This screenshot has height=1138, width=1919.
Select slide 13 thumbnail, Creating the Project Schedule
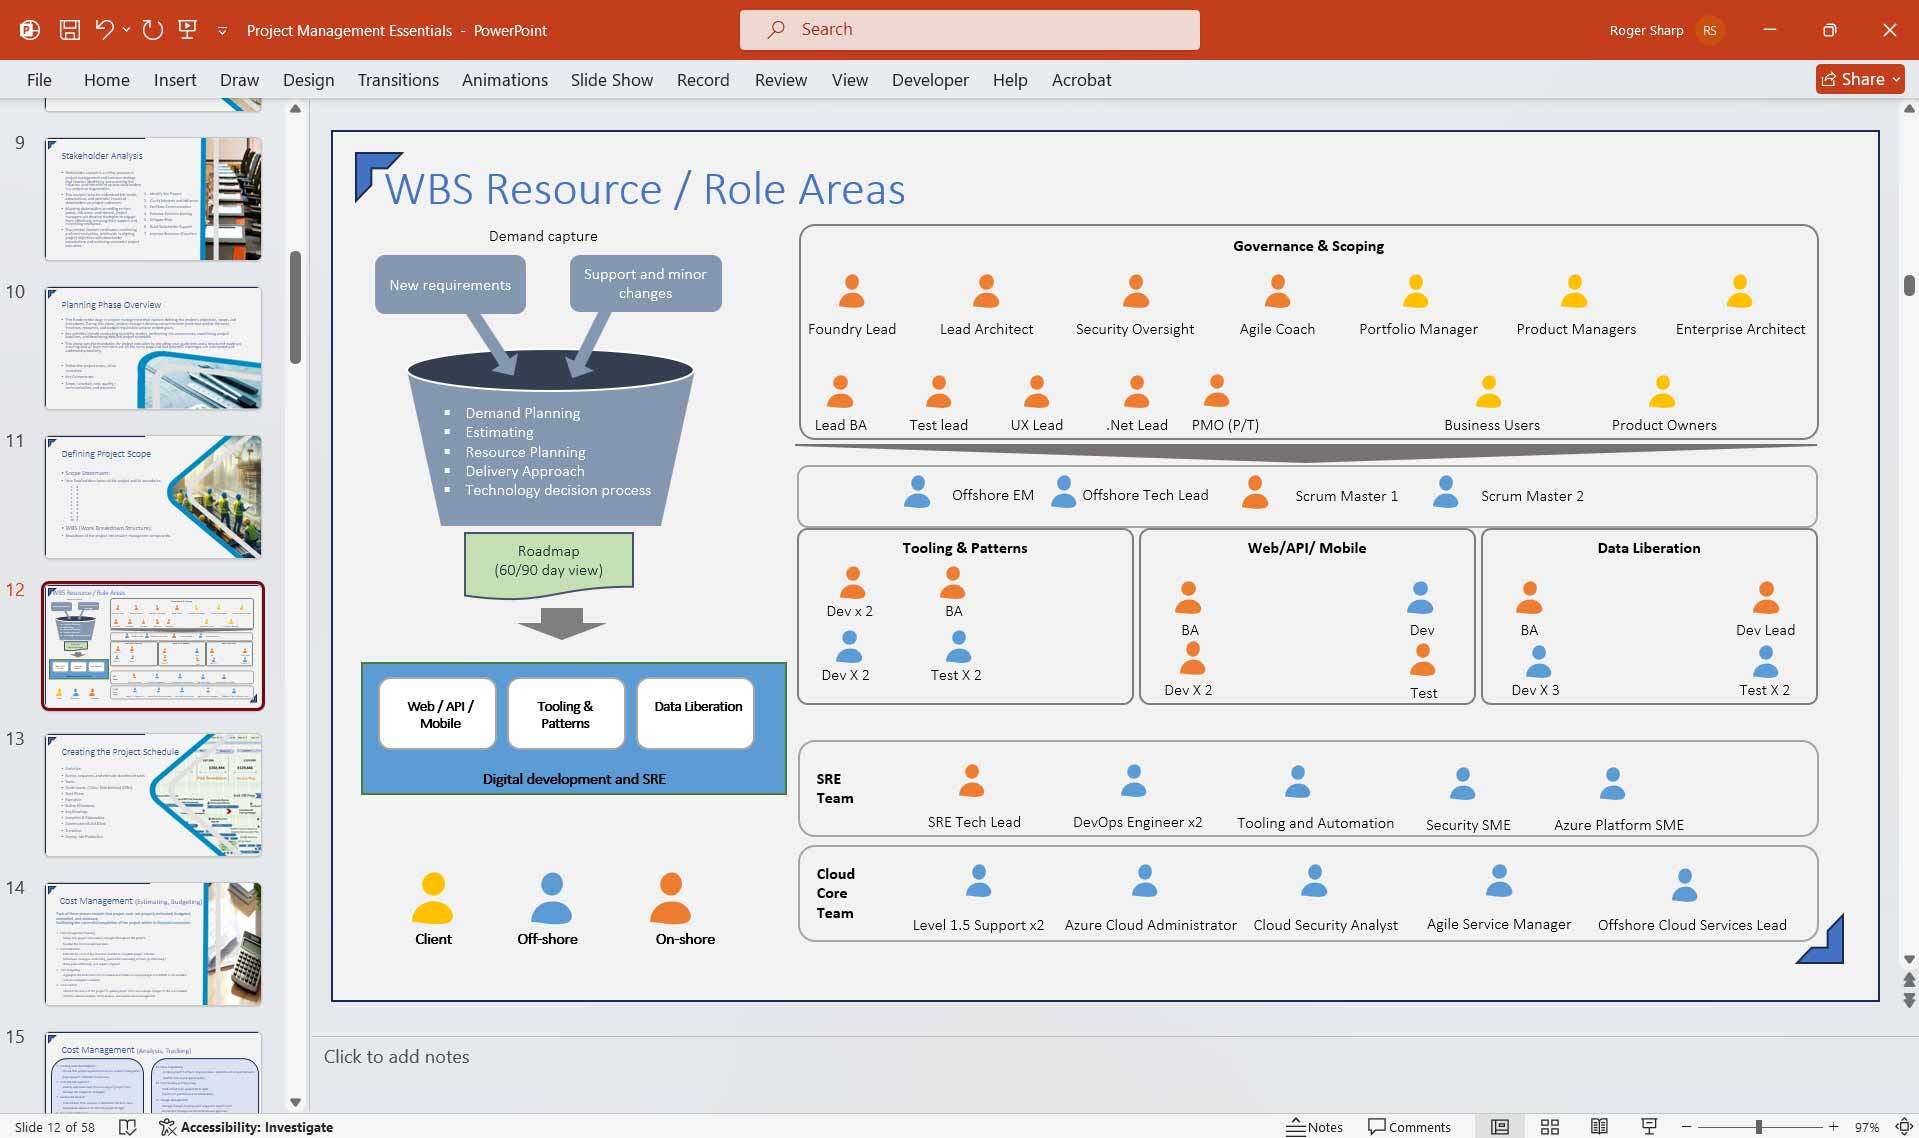tap(153, 795)
